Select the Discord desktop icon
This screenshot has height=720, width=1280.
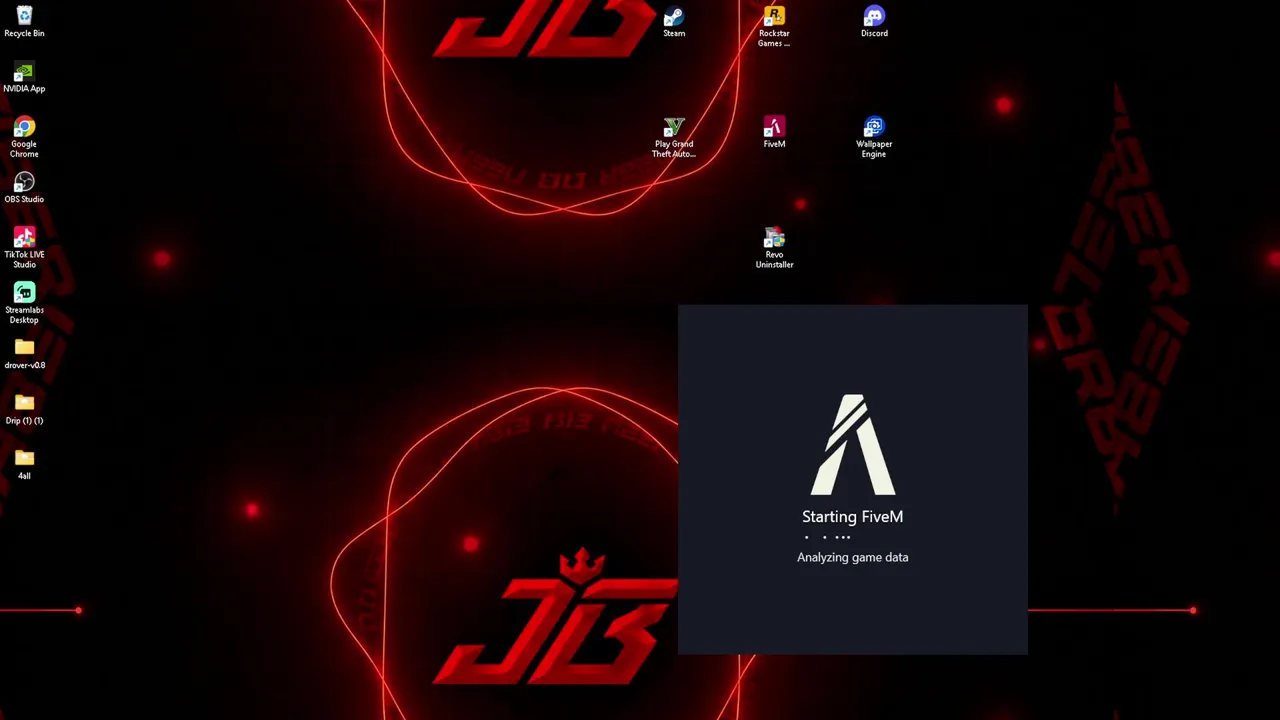pyautogui.click(x=874, y=22)
